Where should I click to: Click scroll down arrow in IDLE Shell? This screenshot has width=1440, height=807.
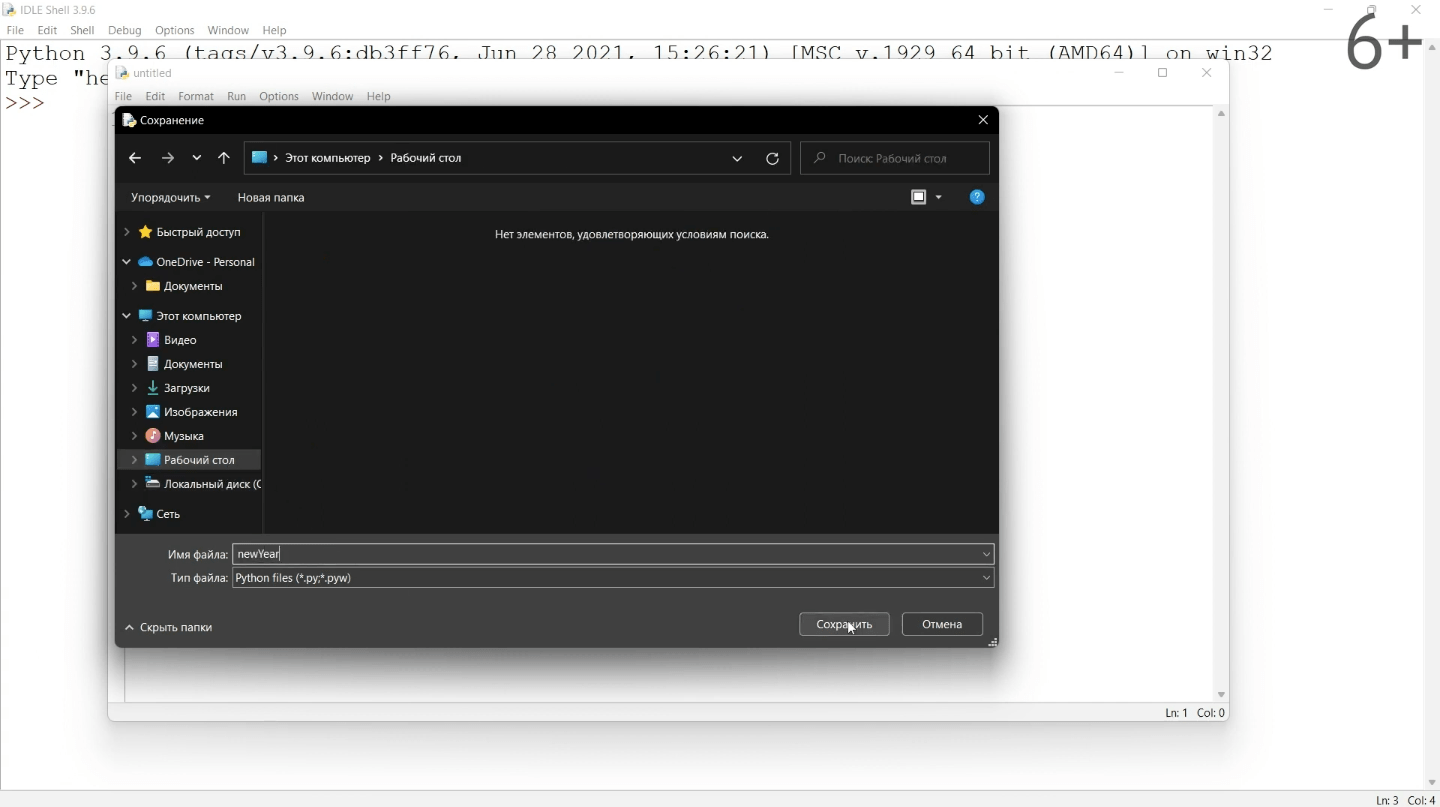[1432, 784]
